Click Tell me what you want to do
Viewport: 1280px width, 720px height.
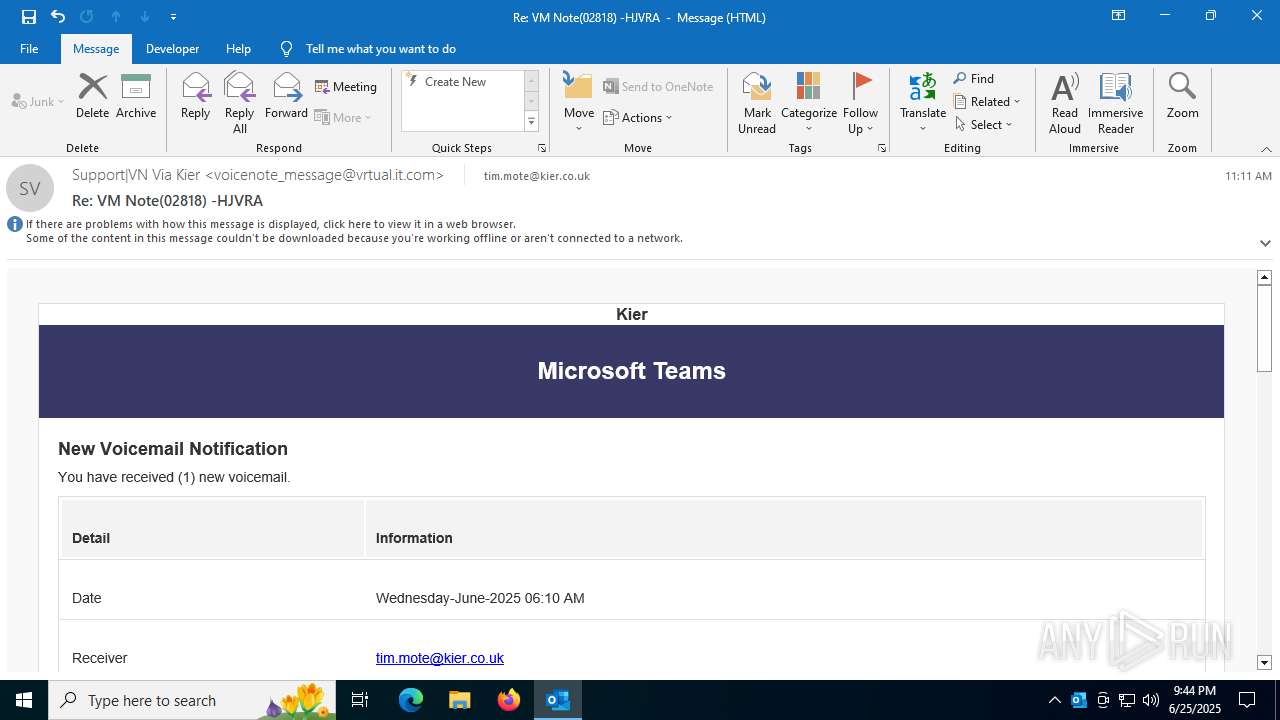380,49
